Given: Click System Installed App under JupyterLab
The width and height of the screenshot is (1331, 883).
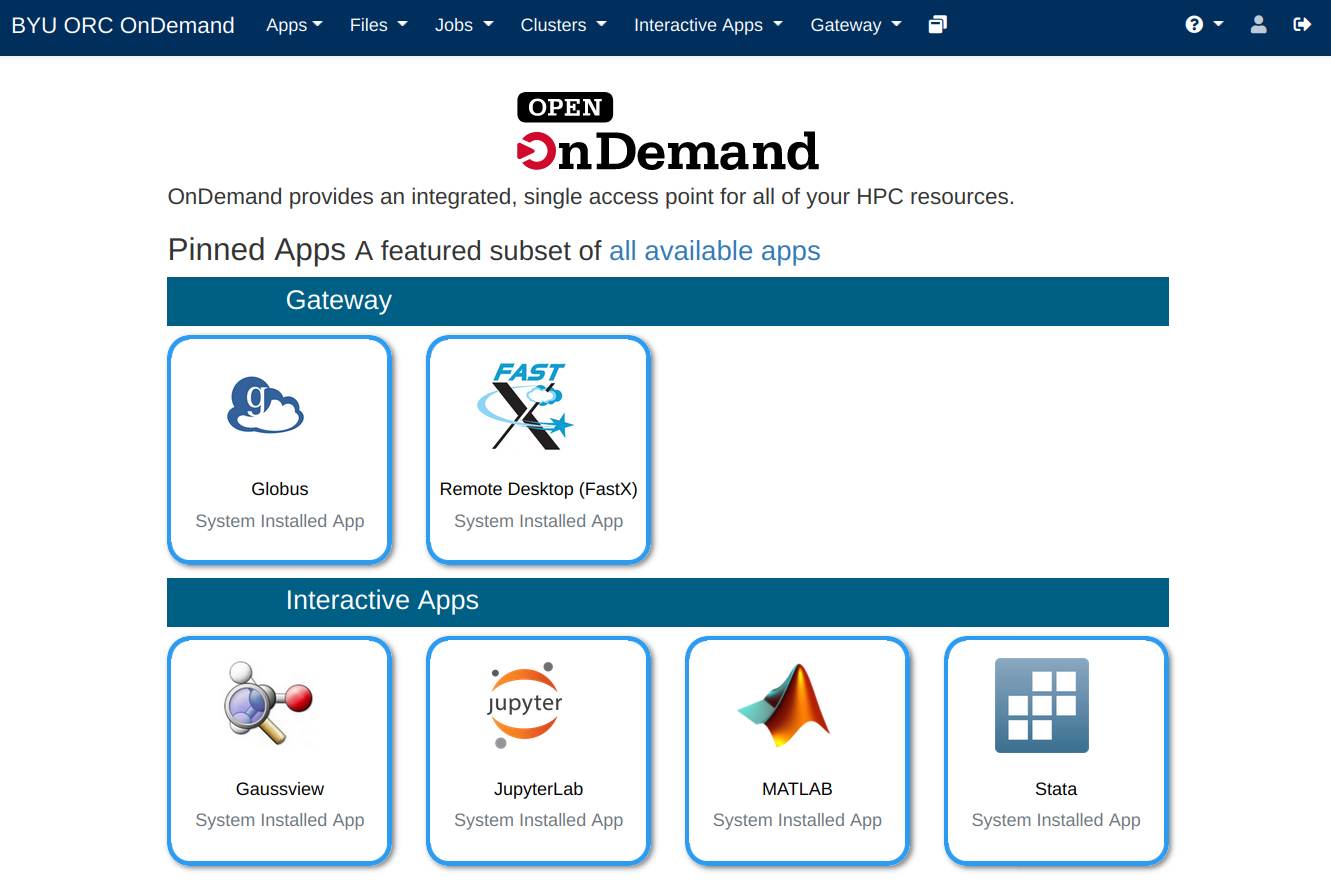Looking at the screenshot, I should (x=539, y=820).
